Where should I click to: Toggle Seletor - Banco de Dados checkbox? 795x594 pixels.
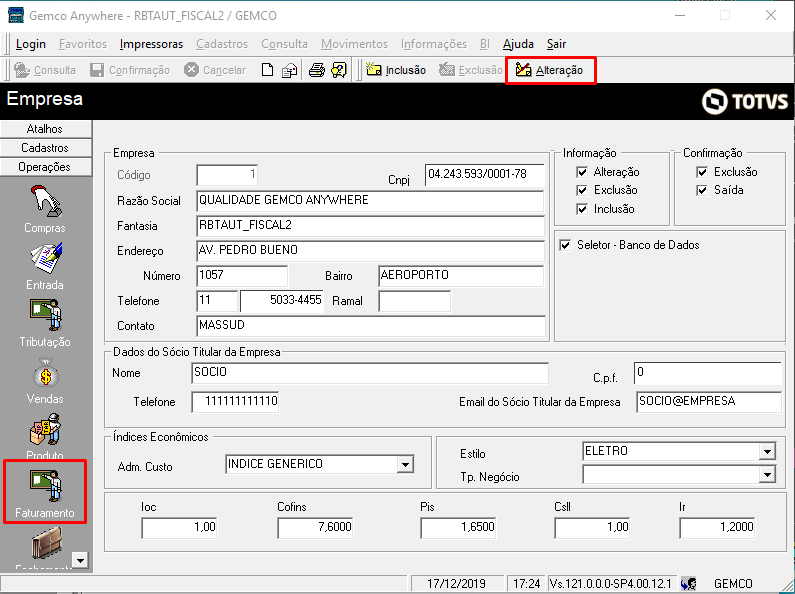pyautogui.click(x=565, y=245)
